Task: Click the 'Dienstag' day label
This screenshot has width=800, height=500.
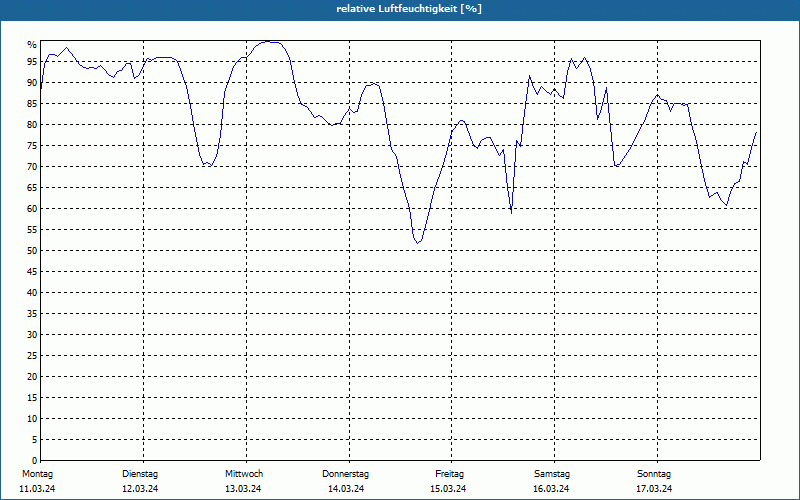Action: click(140, 474)
